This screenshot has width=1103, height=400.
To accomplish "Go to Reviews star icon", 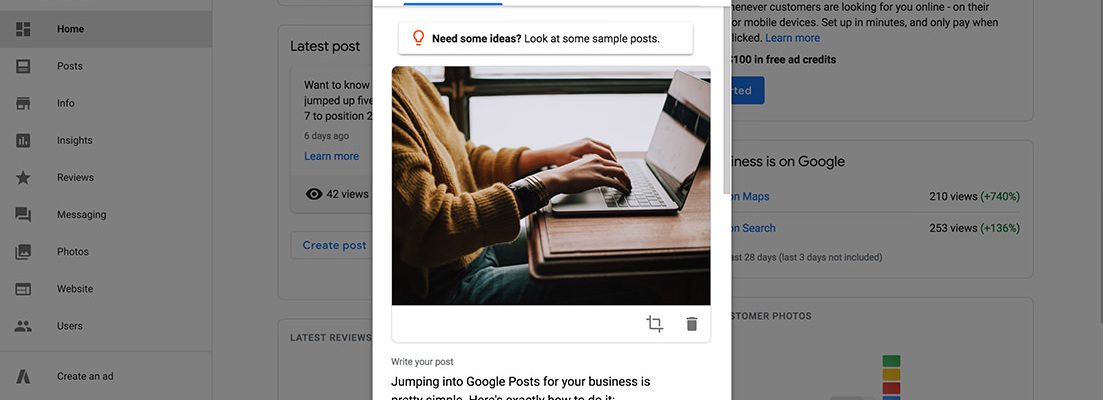I will coord(23,177).
